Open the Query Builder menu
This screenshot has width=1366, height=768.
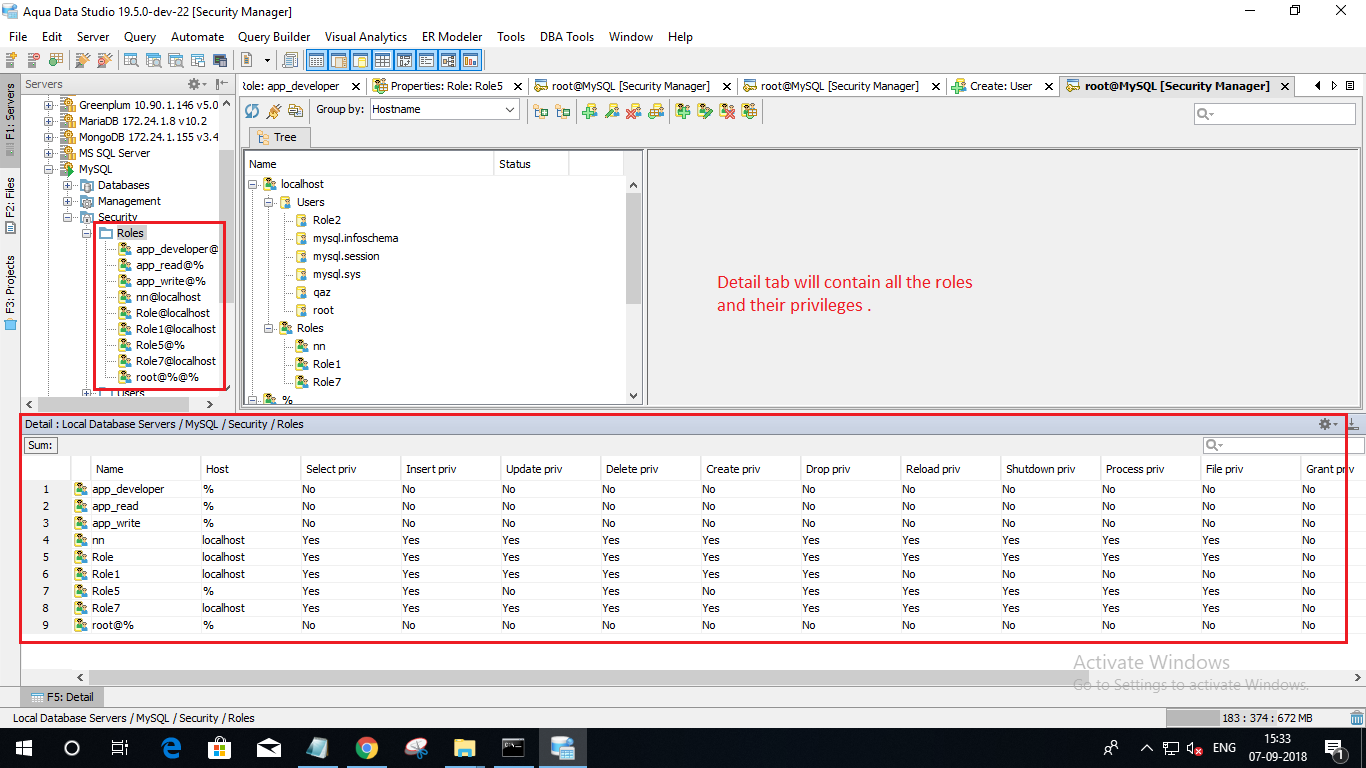(x=274, y=36)
